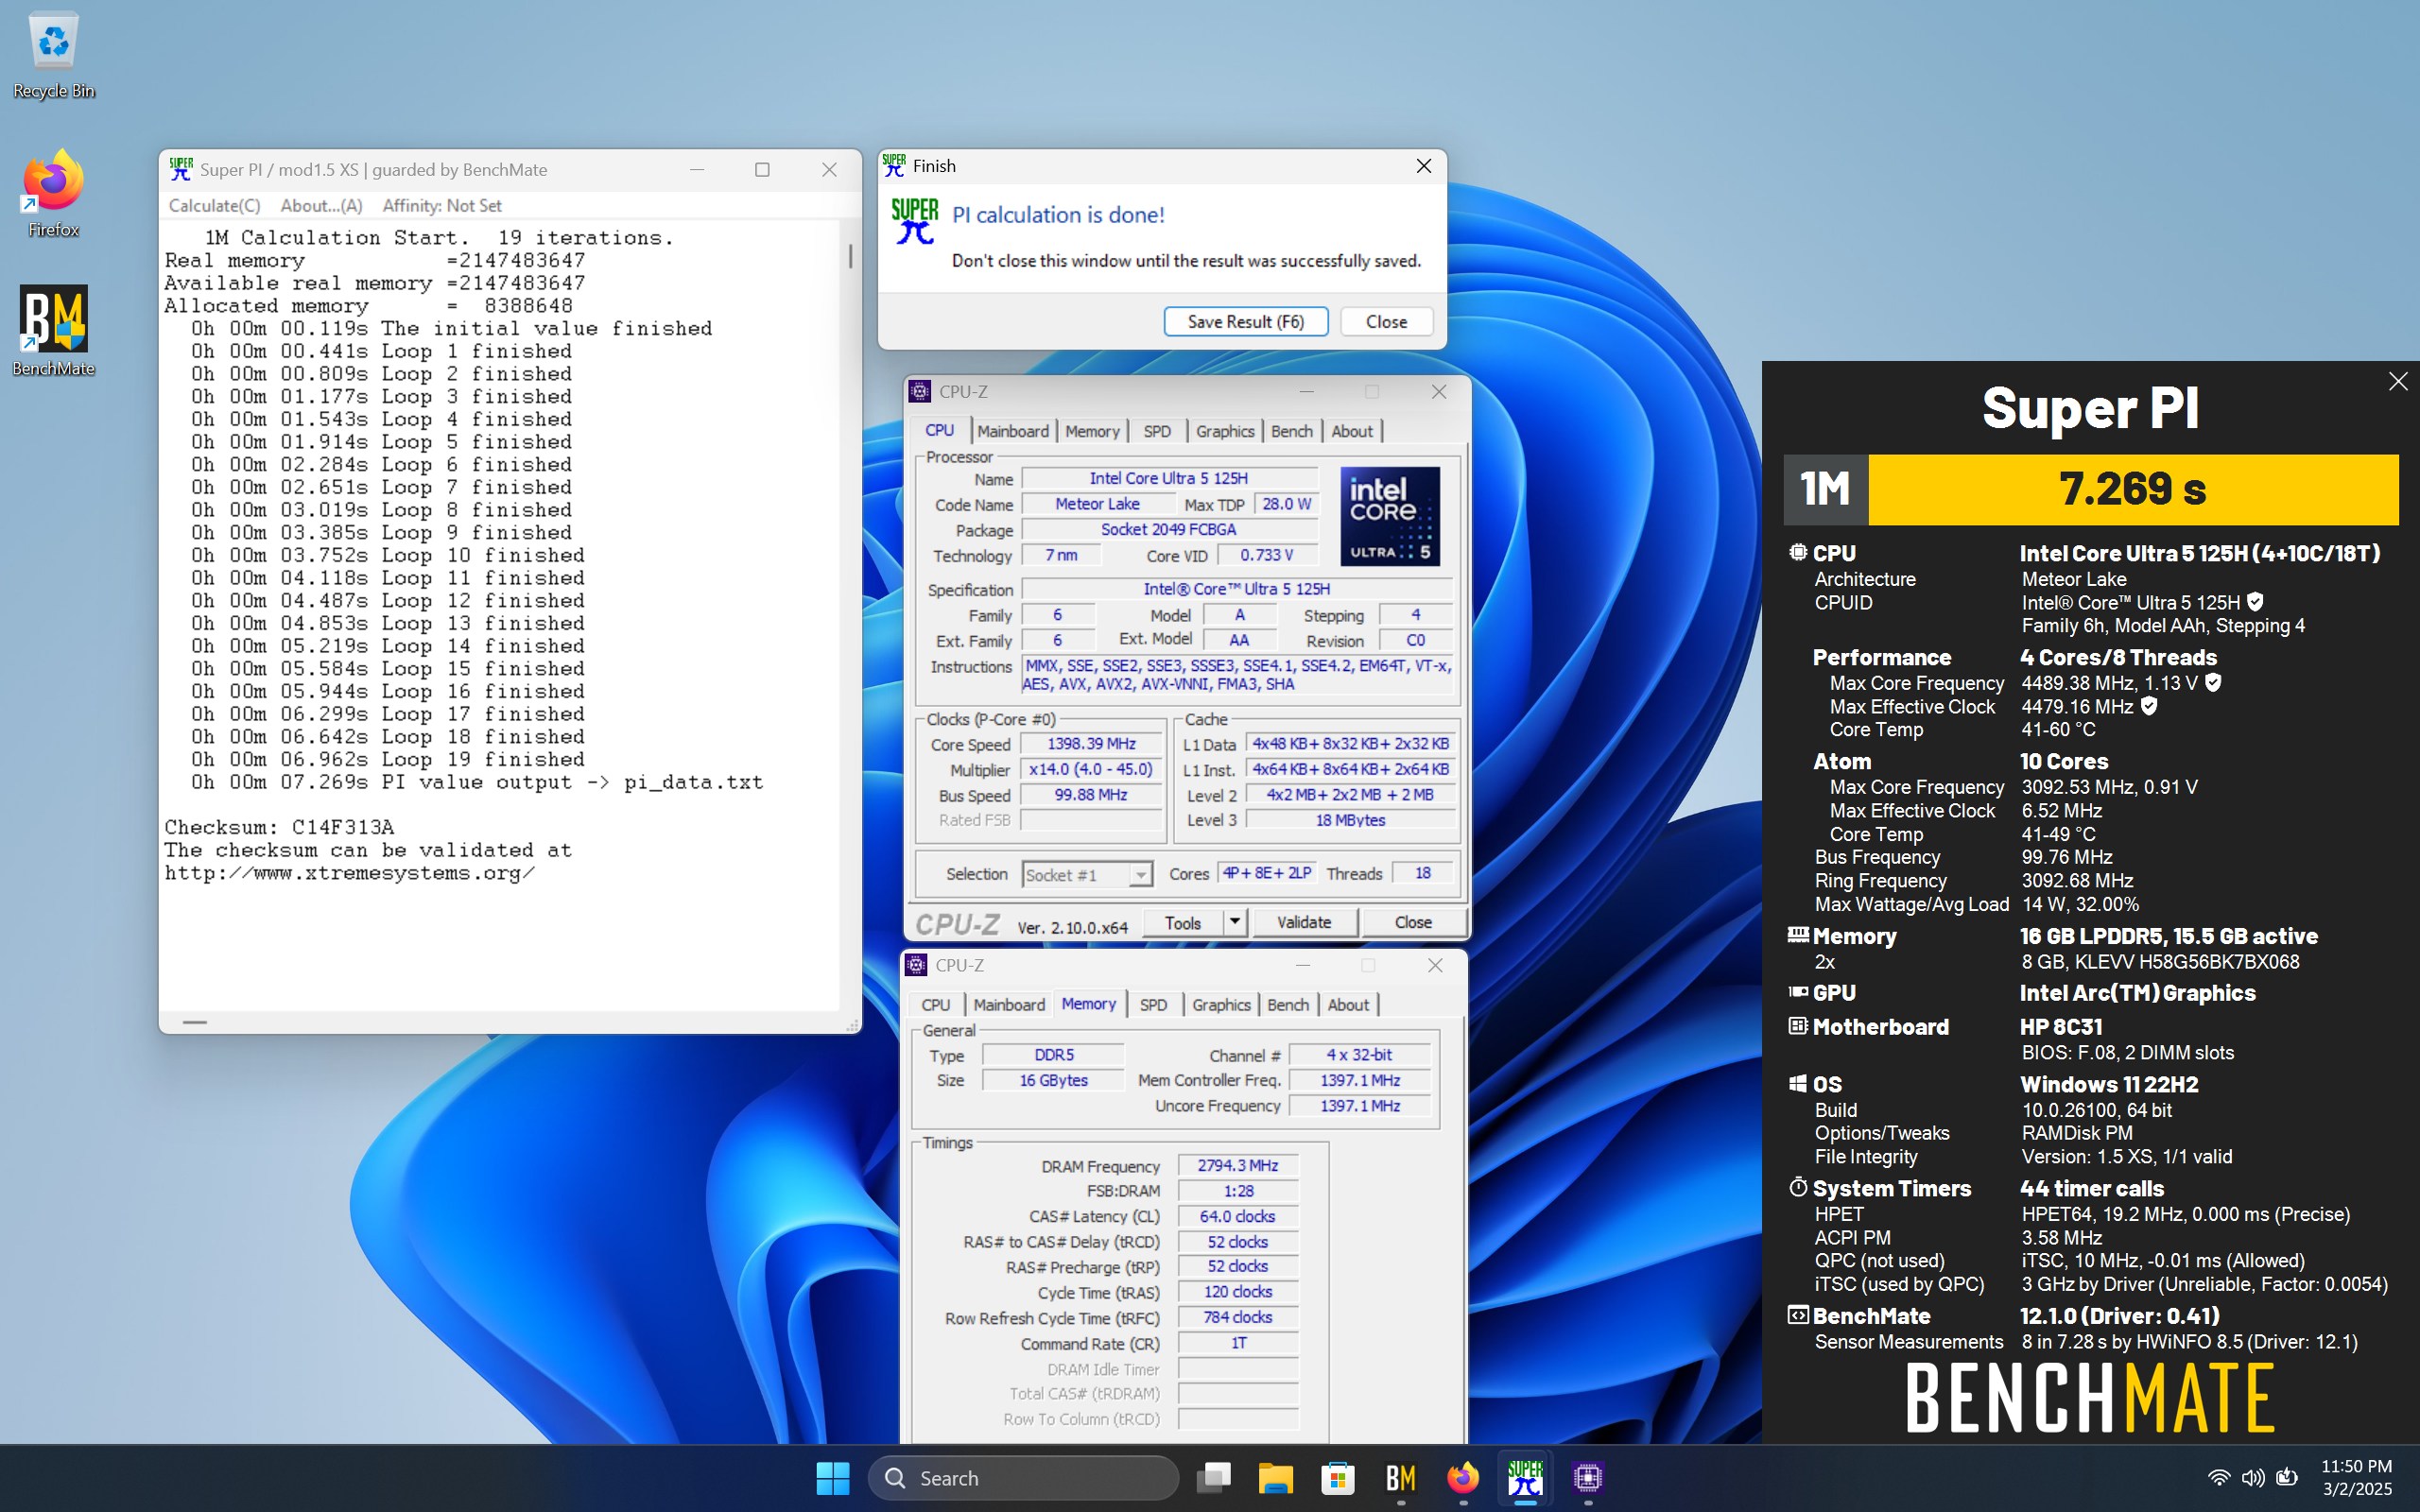Click the BenchMate version icon in panel
This screenshot has height=1512, width=2420.
click(x=1798, y=1315)
